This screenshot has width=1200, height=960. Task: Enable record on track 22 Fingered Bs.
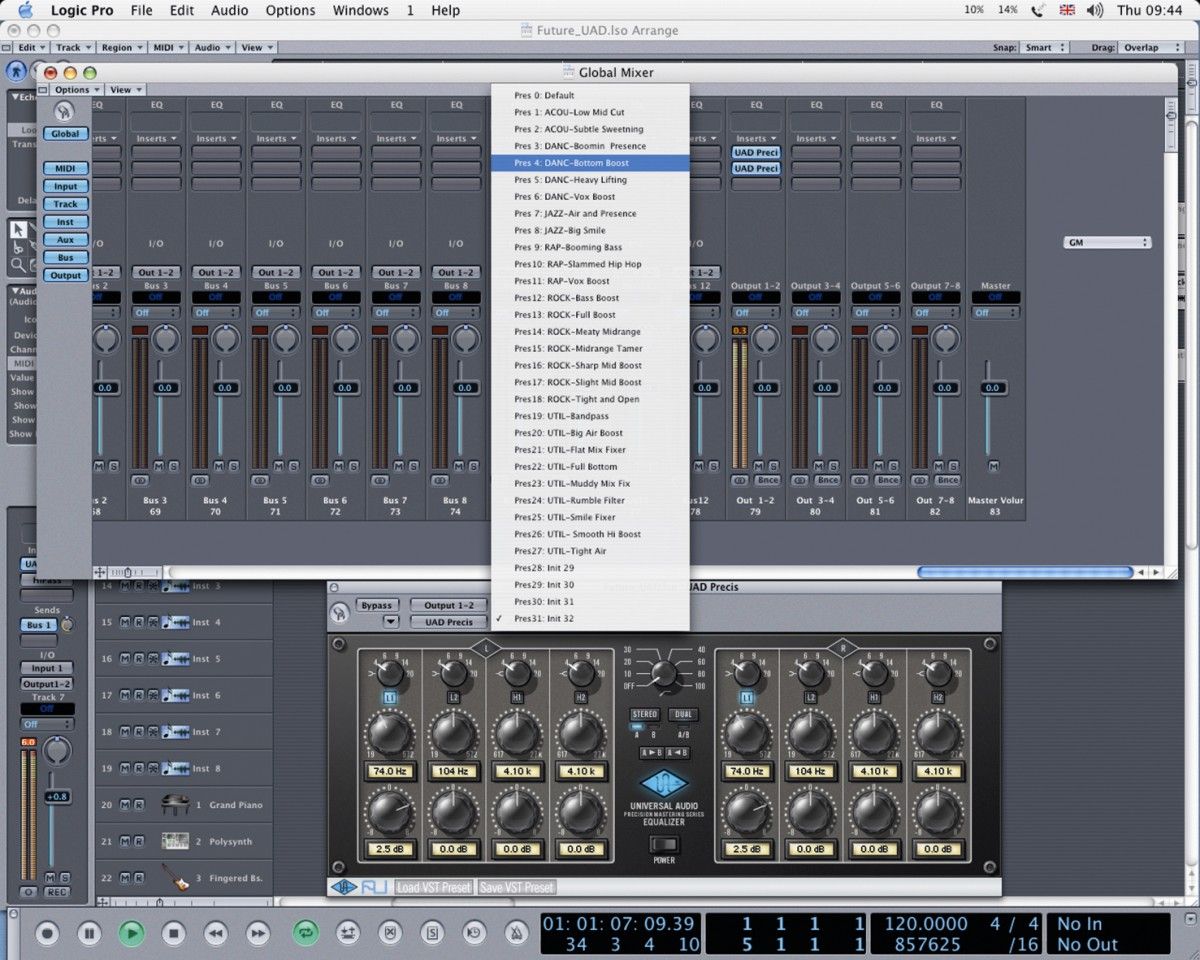click(138, 878)
